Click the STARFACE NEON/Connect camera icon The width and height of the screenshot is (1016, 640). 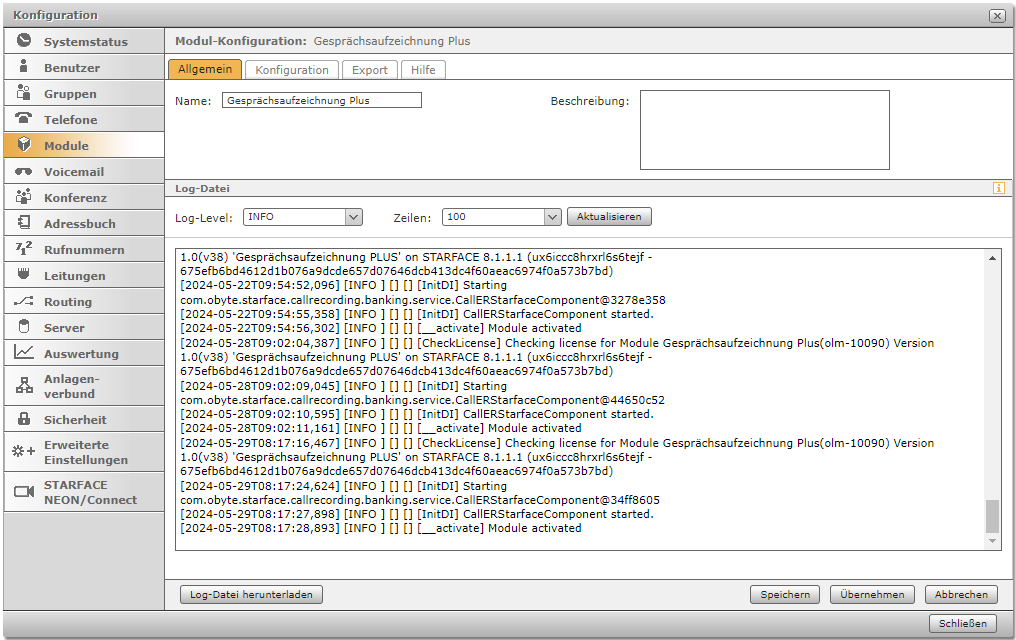(x=24, y=491)
